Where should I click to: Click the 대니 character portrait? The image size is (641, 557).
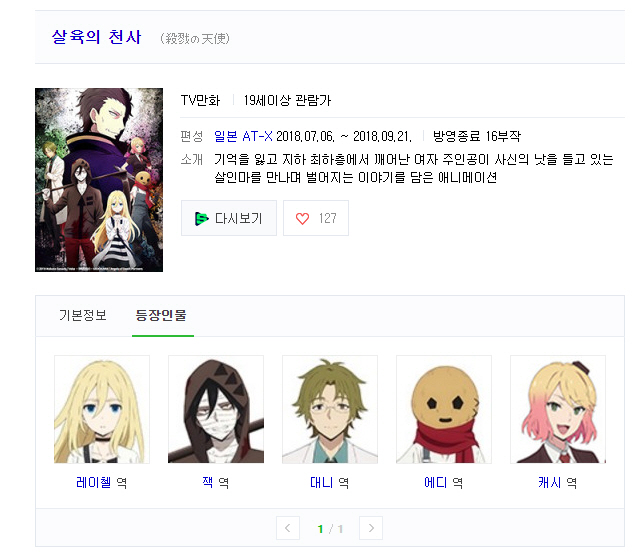coord(330,409)
